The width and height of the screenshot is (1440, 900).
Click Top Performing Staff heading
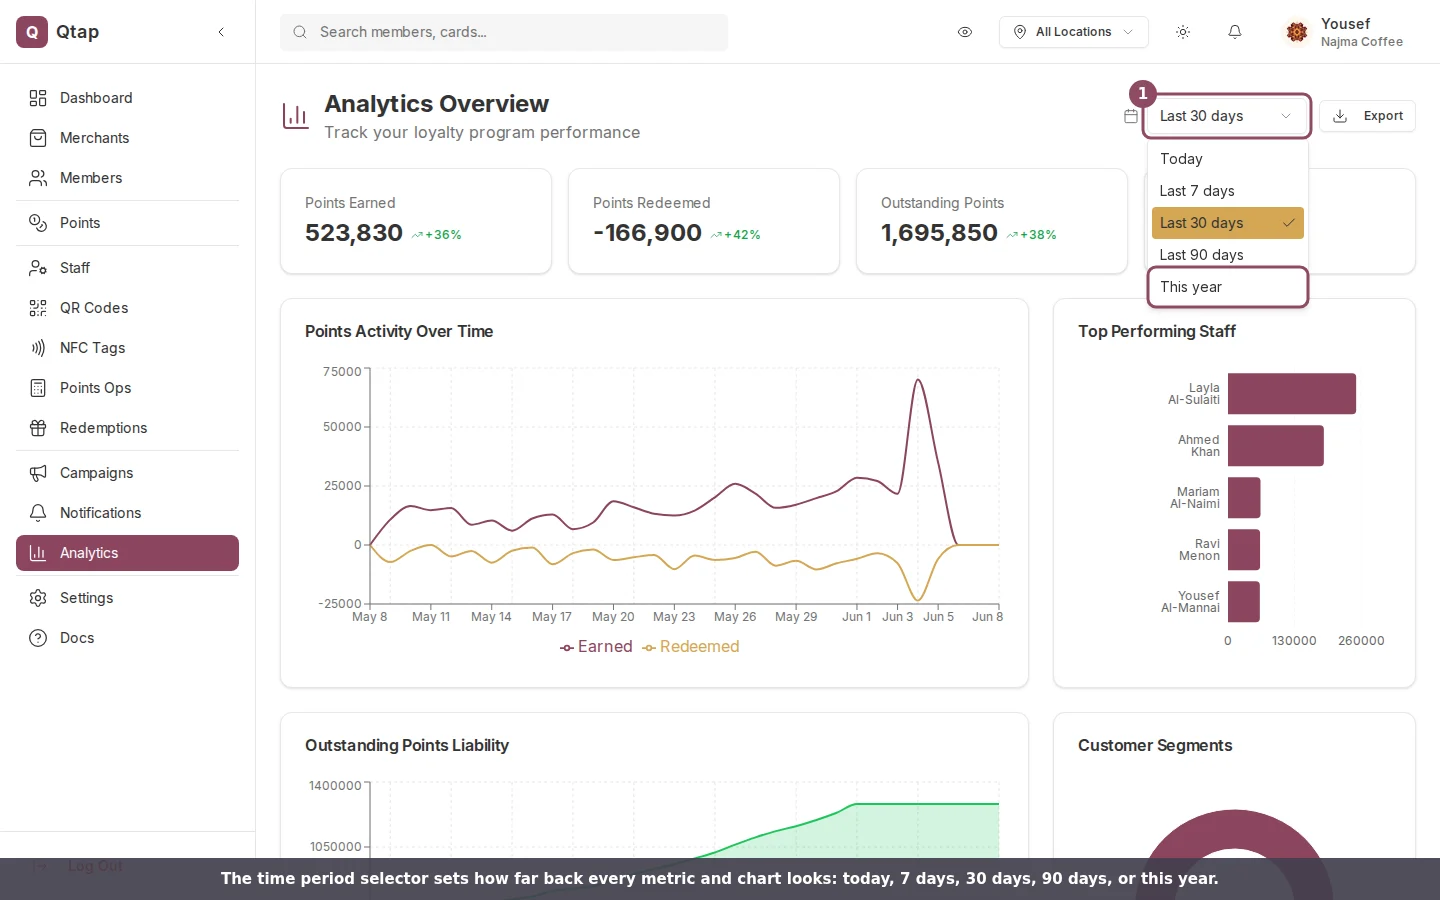tap(1157, 331)
